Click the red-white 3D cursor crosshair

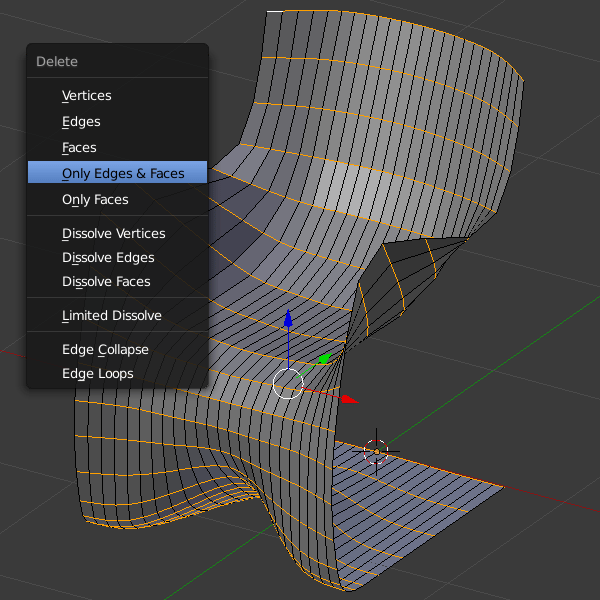pyautogui.click(x=376, y=450)
